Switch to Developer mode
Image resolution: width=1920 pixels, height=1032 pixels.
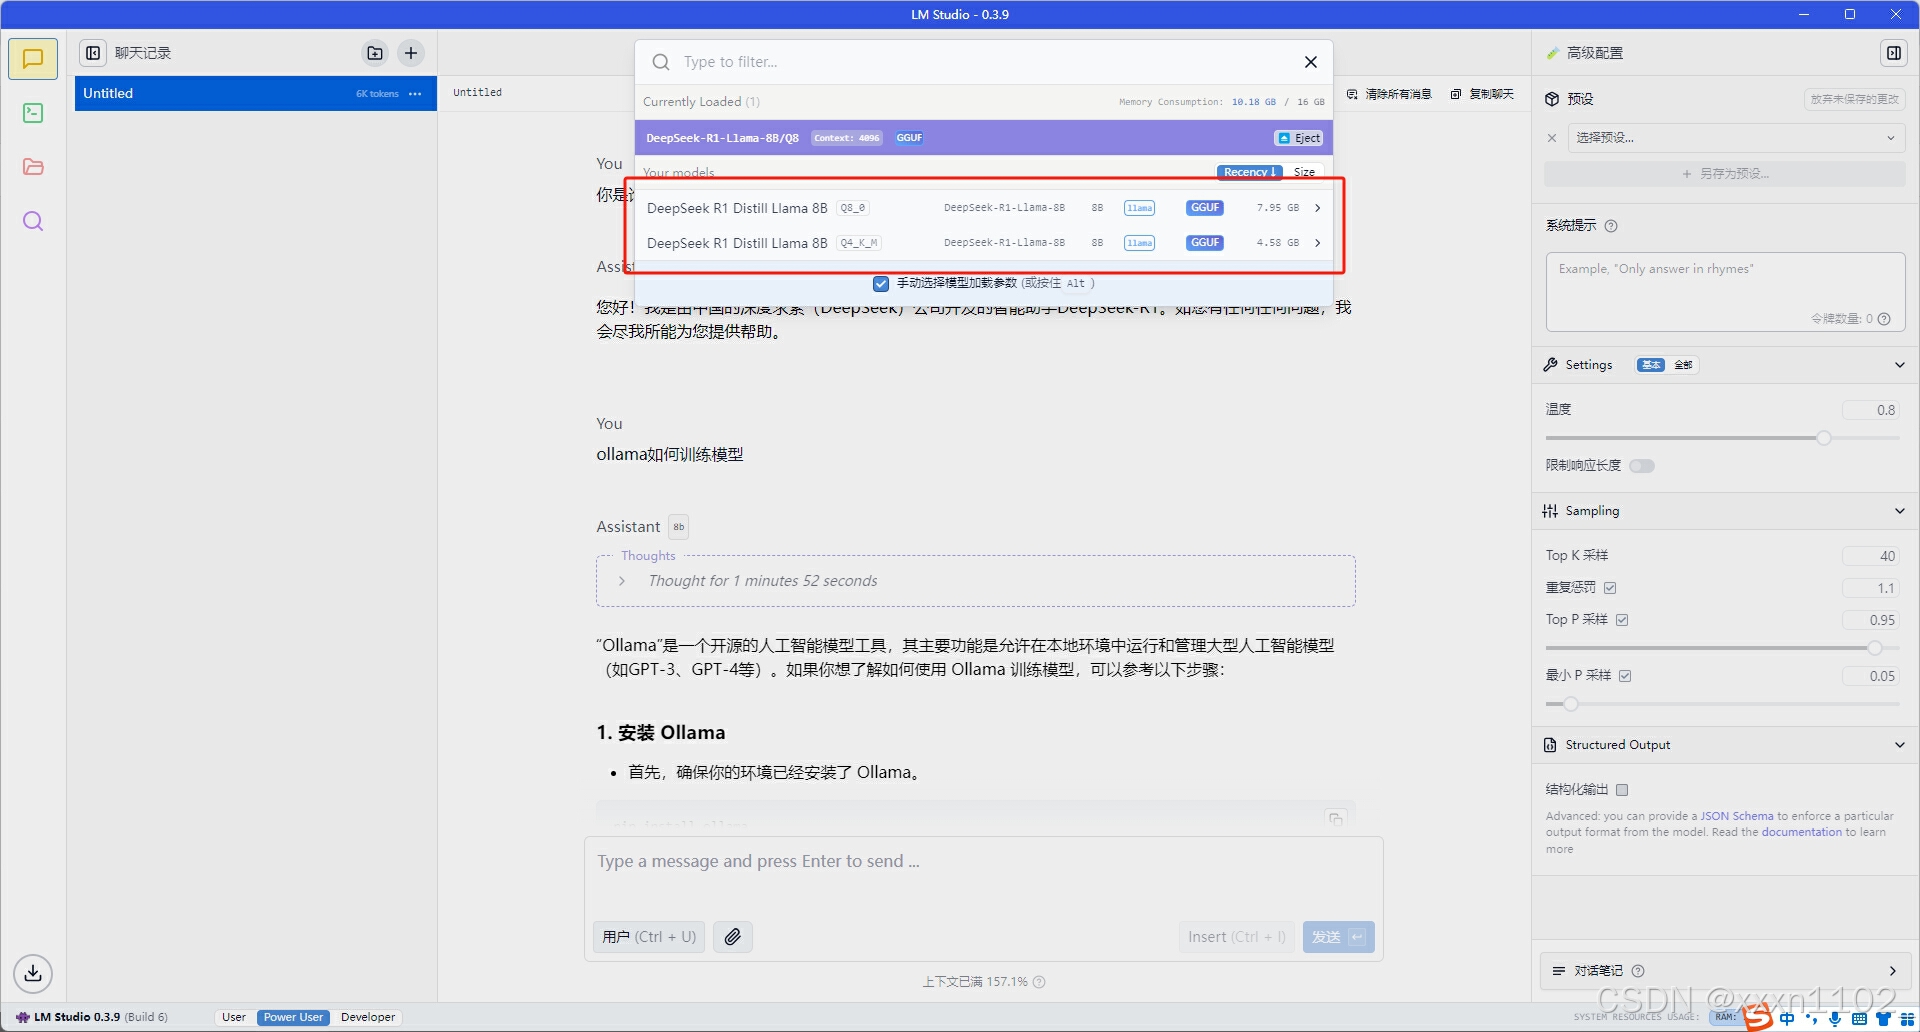[x=368, y=1017]
